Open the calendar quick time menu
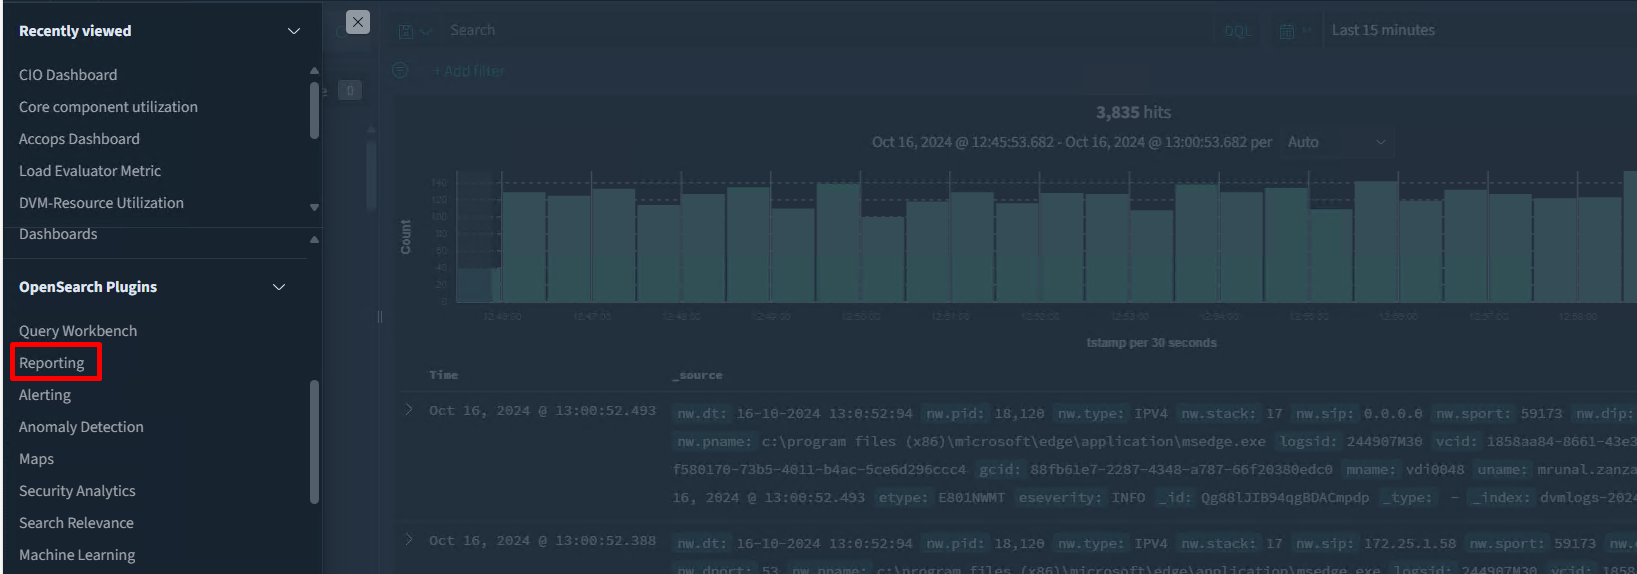The width and height of the screenshot is (1637, 574). (x=1294, y=31)
